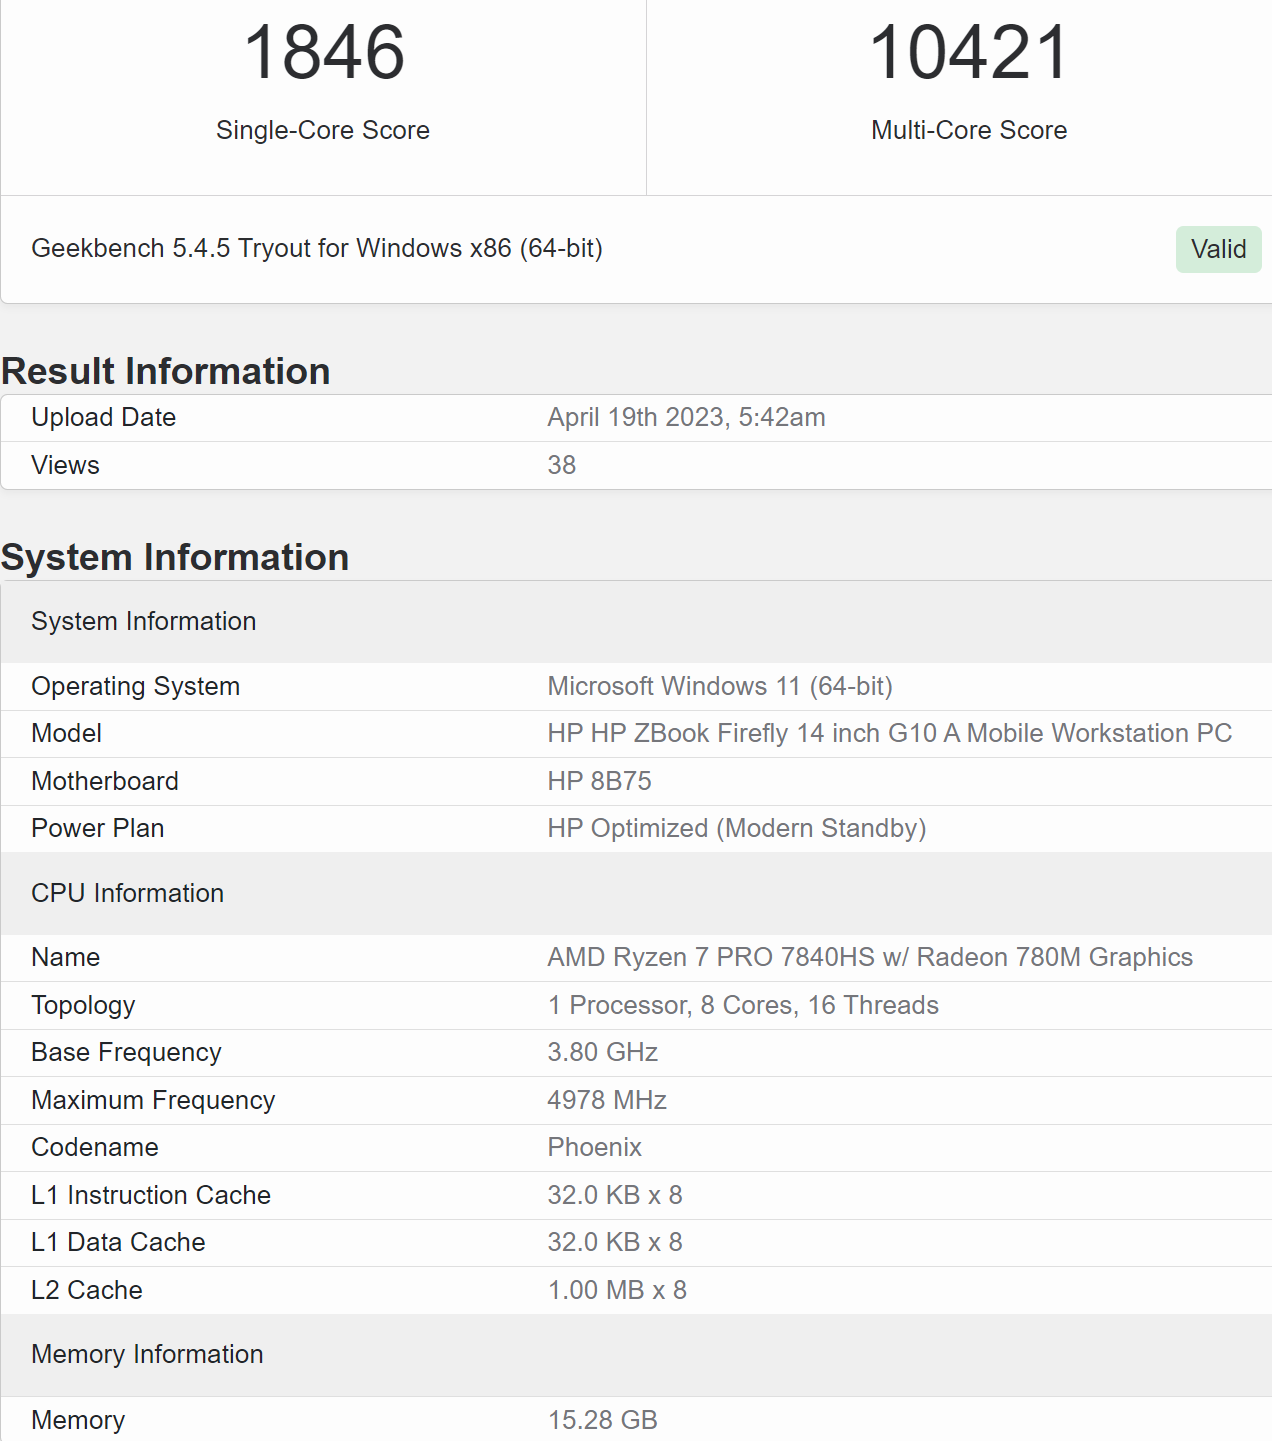Click the April 19th 2023 upload date value
The width and height of the screenshot is (1272, 1441).
click(x=686, y=417)
